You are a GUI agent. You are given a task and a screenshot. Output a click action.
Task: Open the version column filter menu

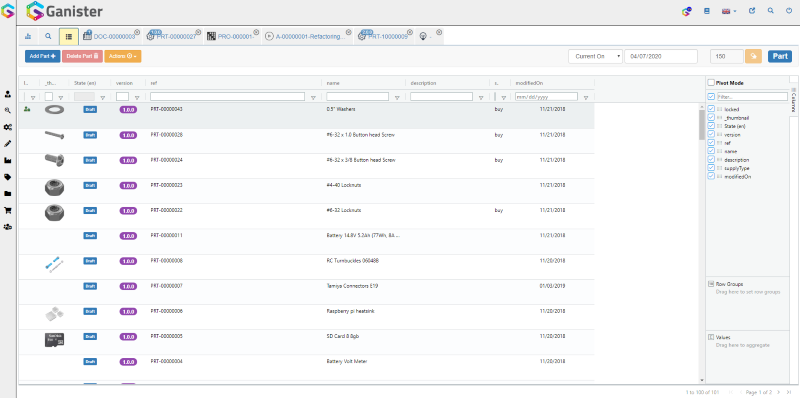pos(137,97)
